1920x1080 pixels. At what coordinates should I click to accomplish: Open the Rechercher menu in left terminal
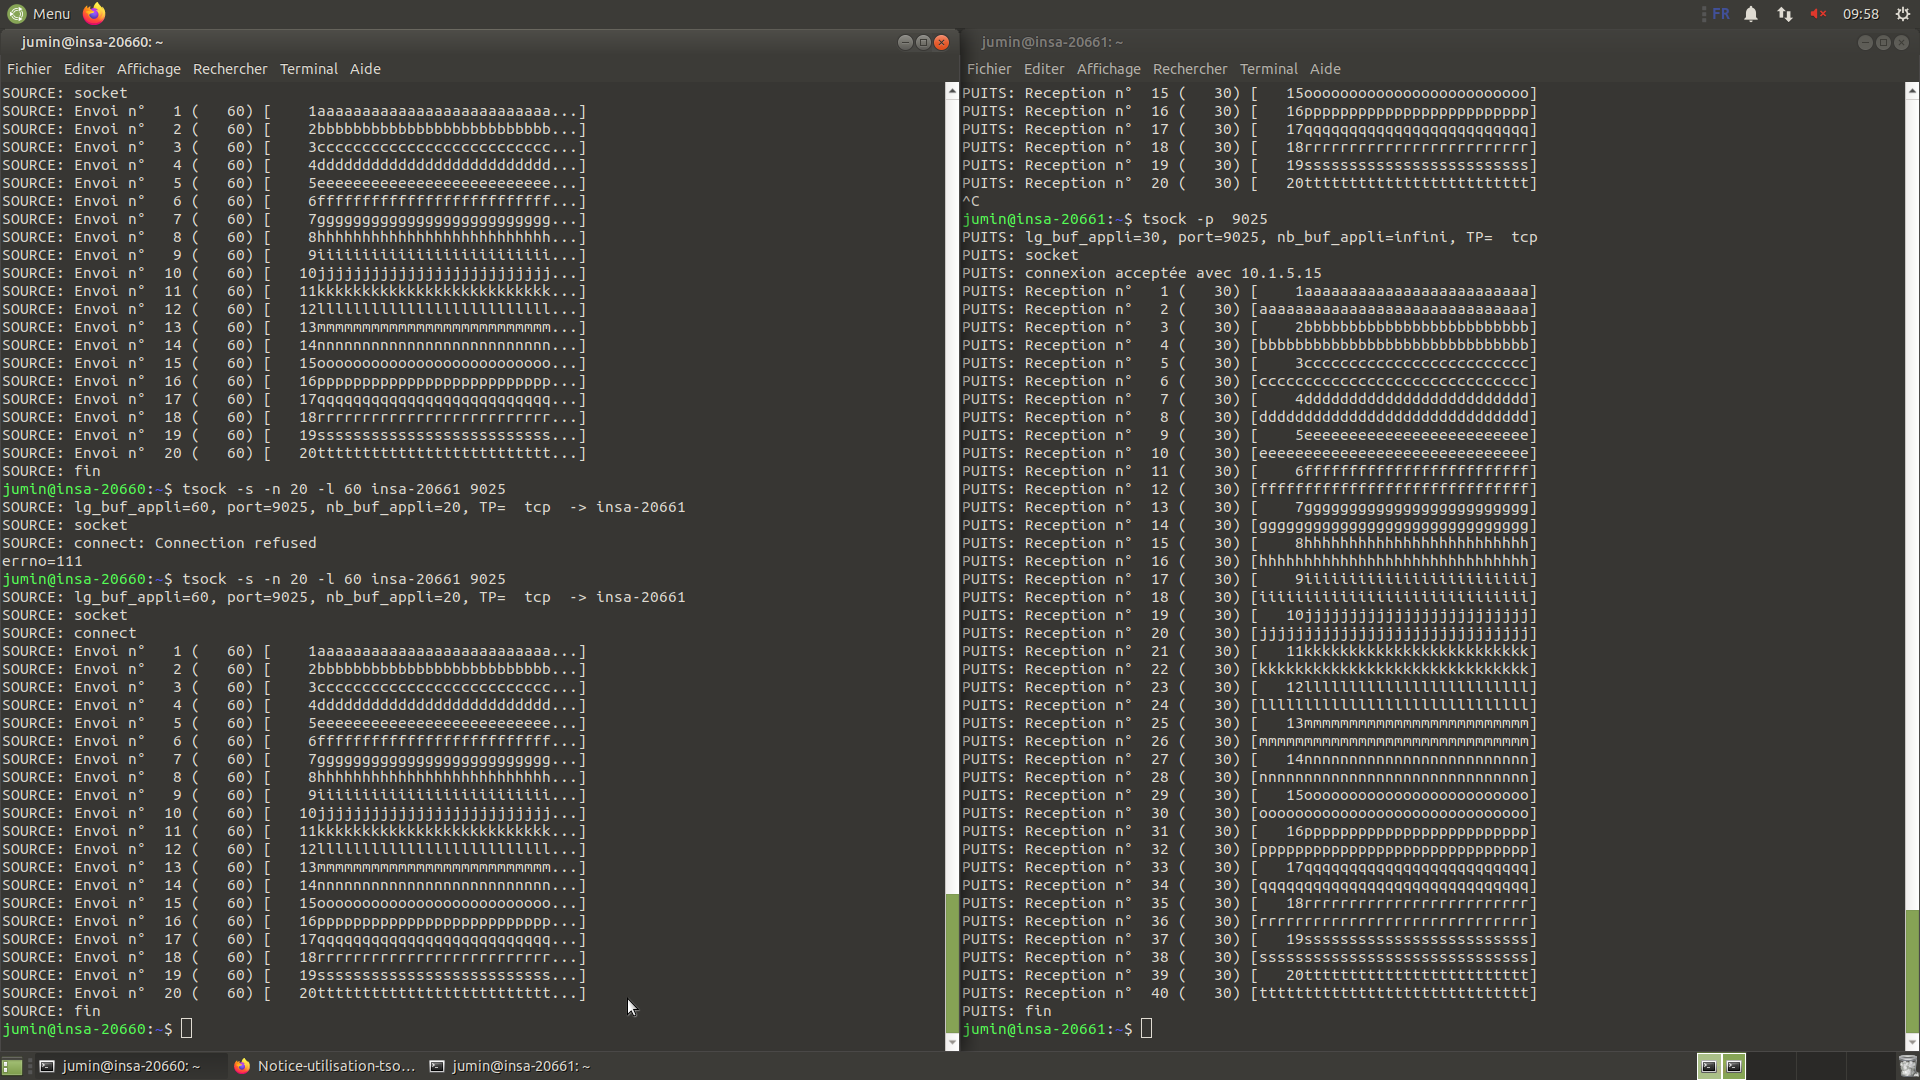point(229,69)
